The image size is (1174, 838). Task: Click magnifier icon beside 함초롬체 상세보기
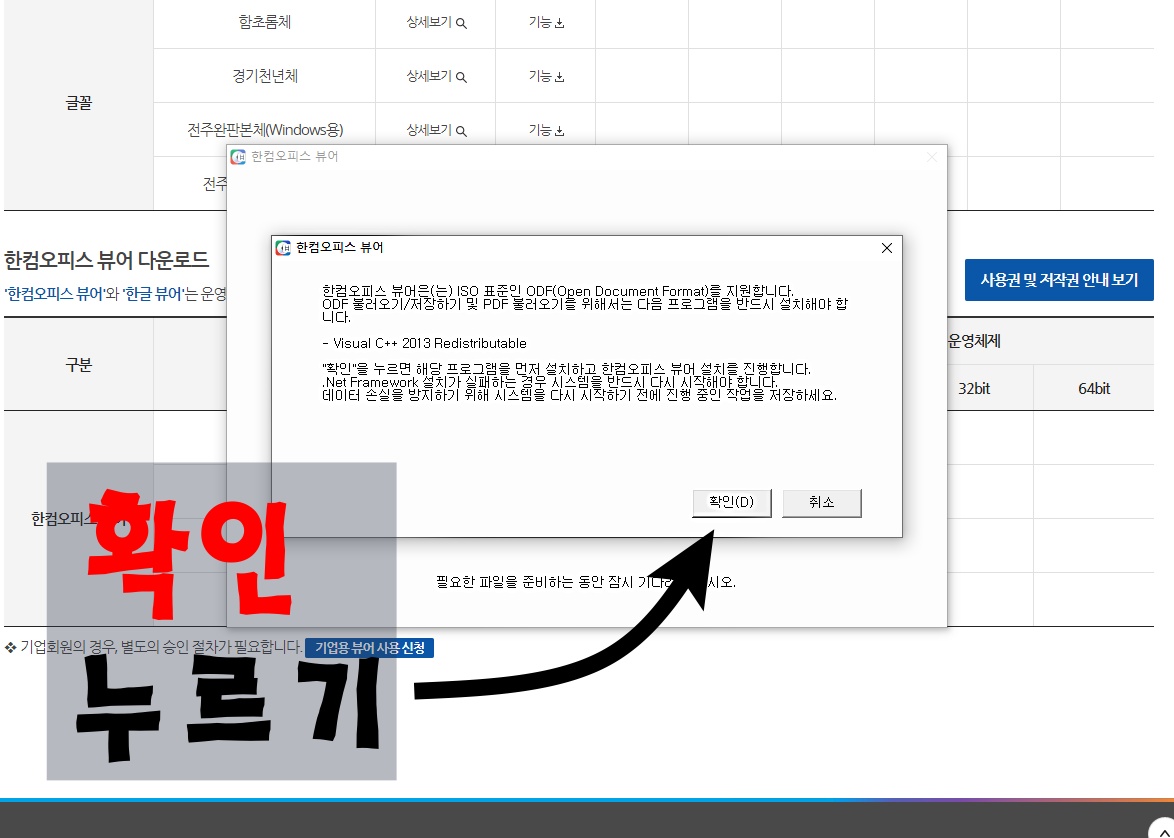point(461,23)
